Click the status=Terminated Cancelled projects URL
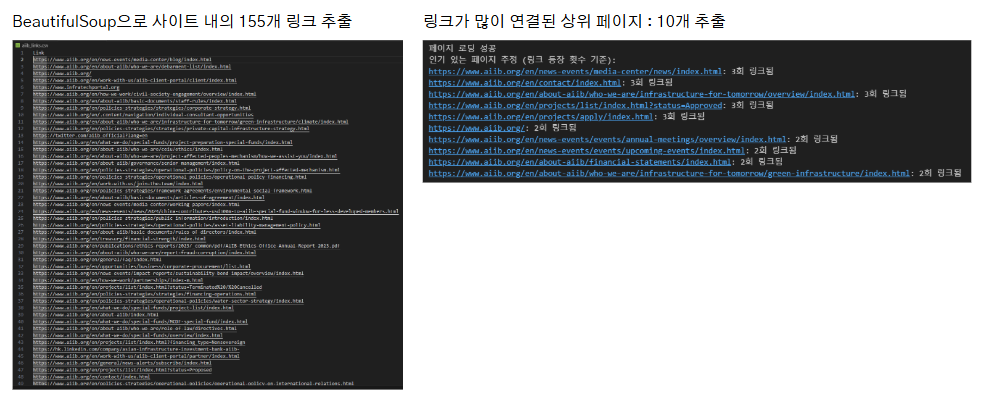The width and height of the screenshot is (984, 408). point(147,287)
